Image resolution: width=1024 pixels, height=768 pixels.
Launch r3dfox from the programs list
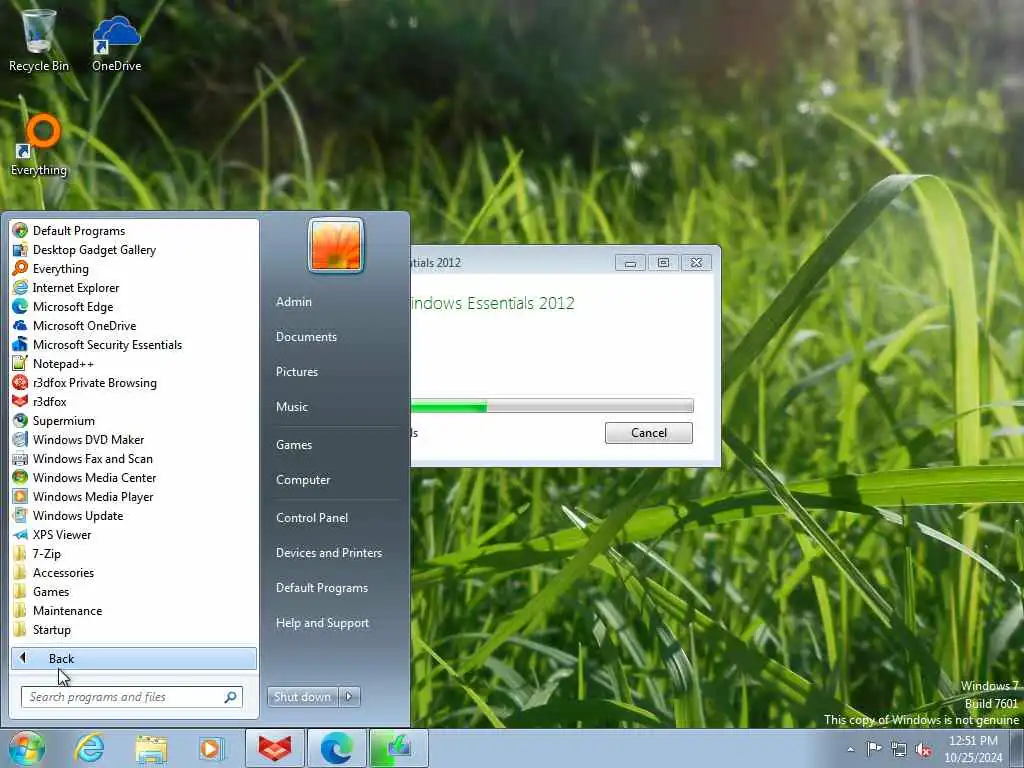(x=49, y=402)
